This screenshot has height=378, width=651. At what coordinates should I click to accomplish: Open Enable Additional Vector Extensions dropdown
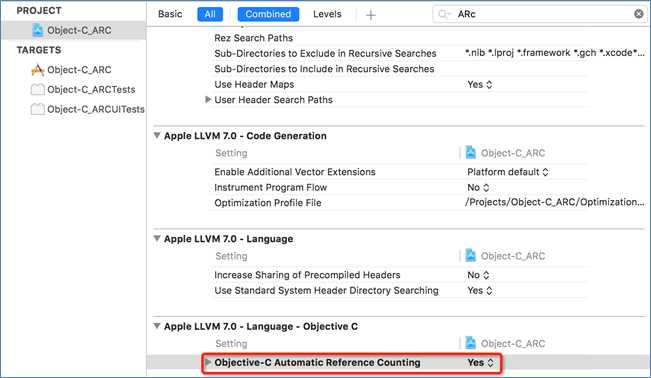point(507,172)
